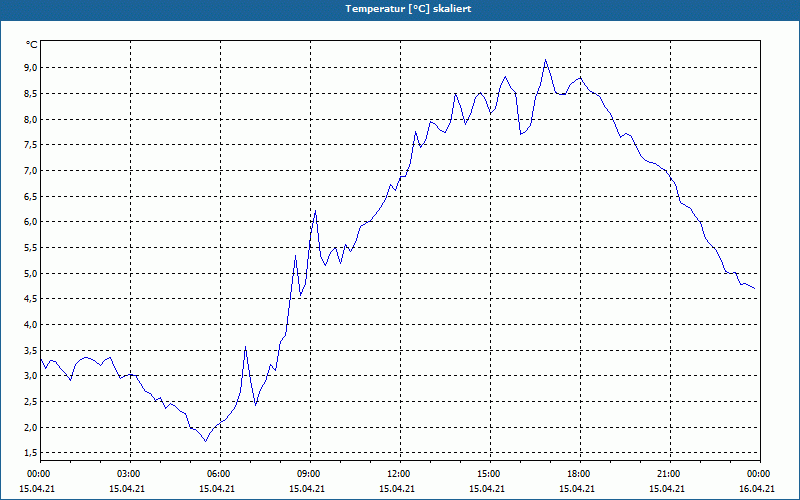Viewport: 800px width, 500px height.
Task: Select the "9,0" y-axis label
Action: point(31,68)
